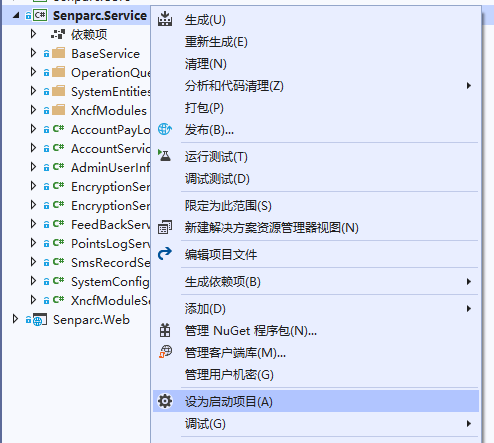Choose 打包(P) pack option

(x=316, y=108)
